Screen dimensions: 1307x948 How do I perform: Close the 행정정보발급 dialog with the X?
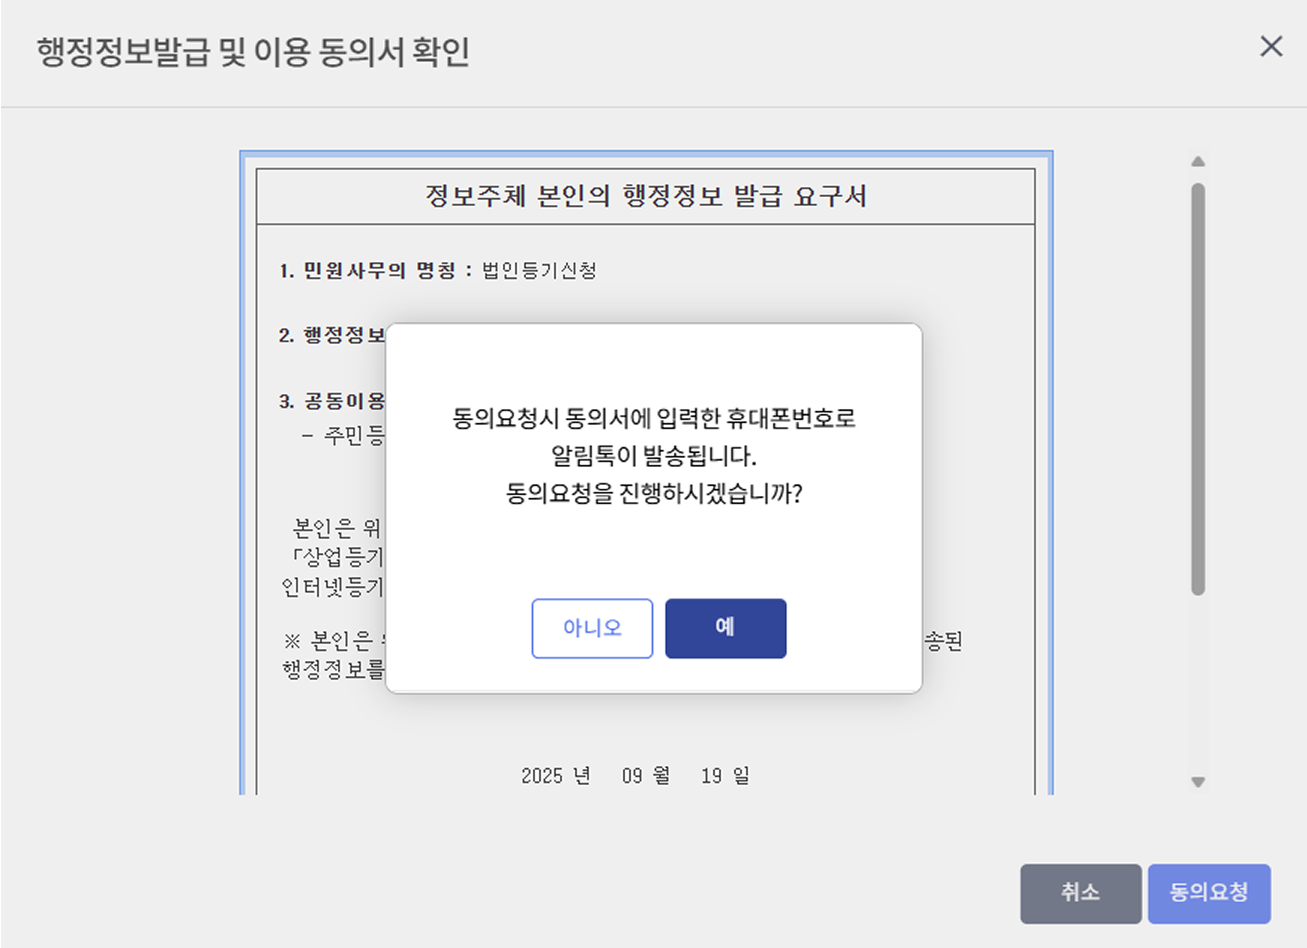click(1271, 46)
